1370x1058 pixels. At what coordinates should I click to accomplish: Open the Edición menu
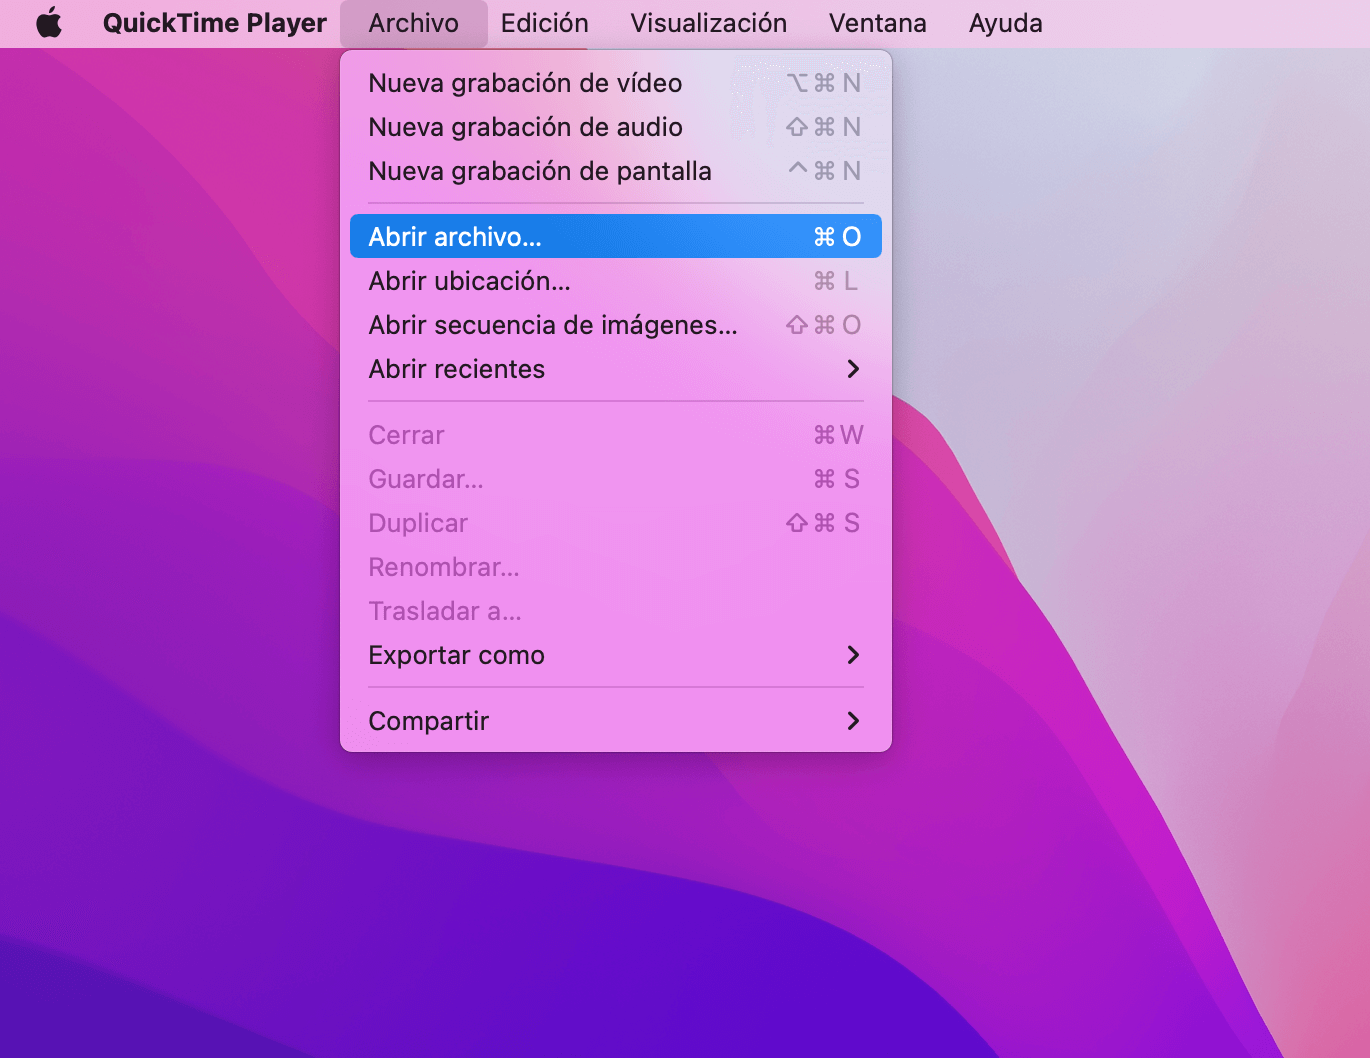pos(544,22)
